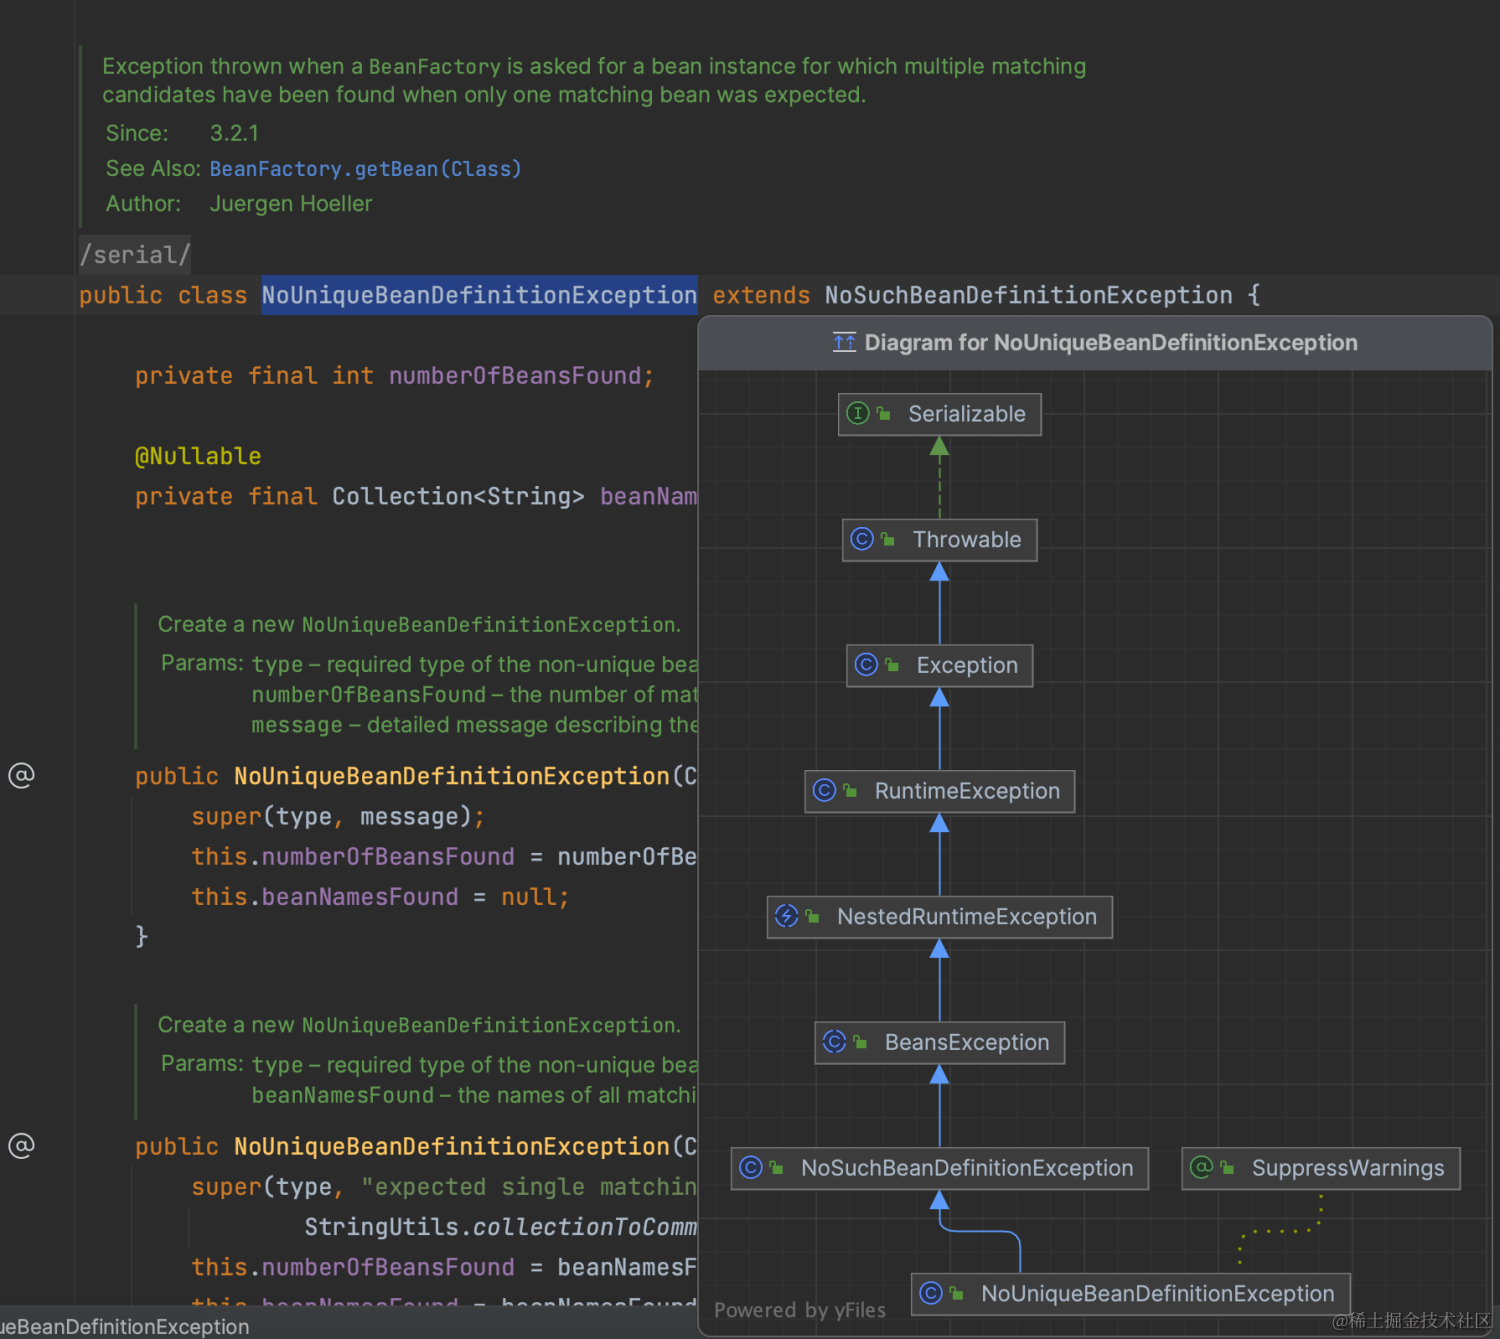Click the public lock icon beside Throwable
The height and width of the screenshot is (1339, 1500).
888,539
